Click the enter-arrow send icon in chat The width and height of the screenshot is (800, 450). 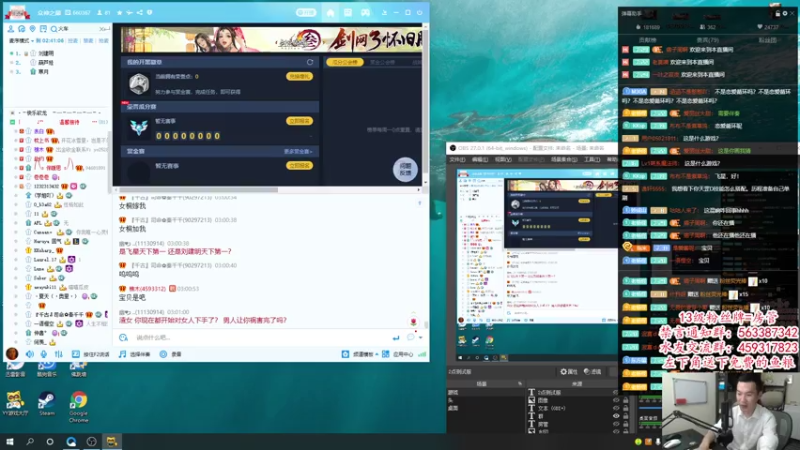click(395, 338)
